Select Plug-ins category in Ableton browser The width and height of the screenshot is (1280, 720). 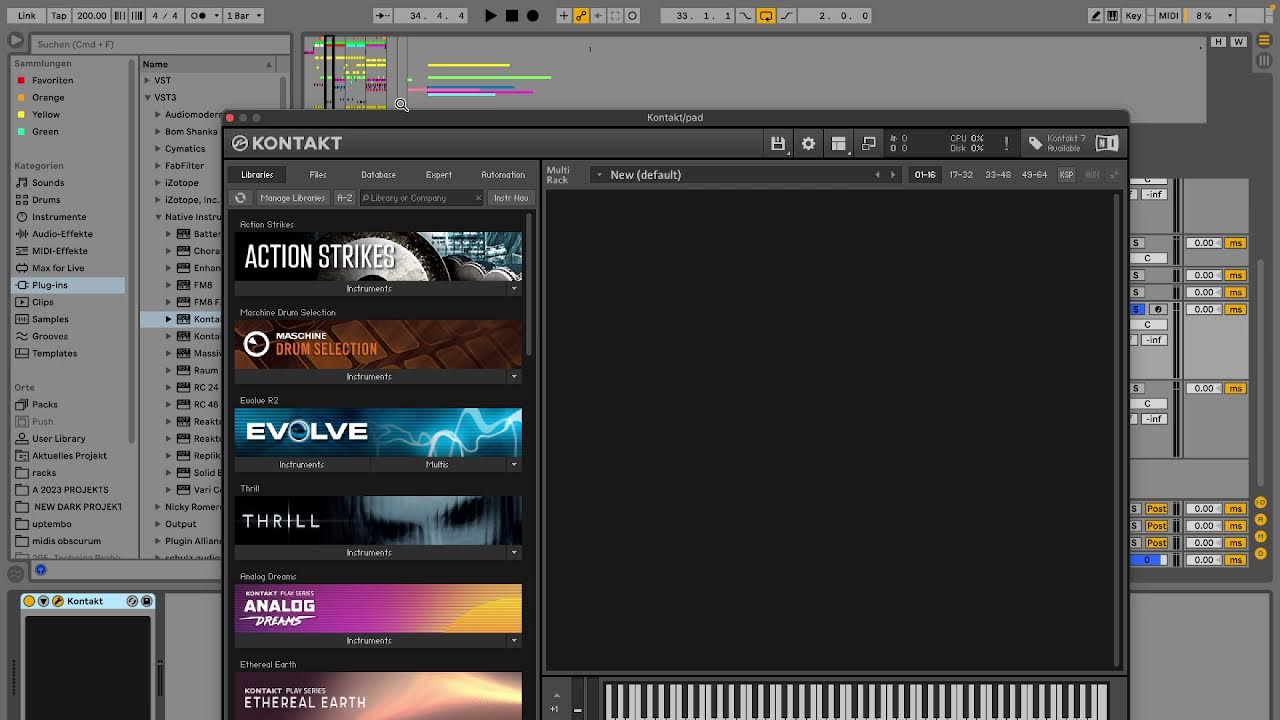pyautogui.click(x=68, y=285)
